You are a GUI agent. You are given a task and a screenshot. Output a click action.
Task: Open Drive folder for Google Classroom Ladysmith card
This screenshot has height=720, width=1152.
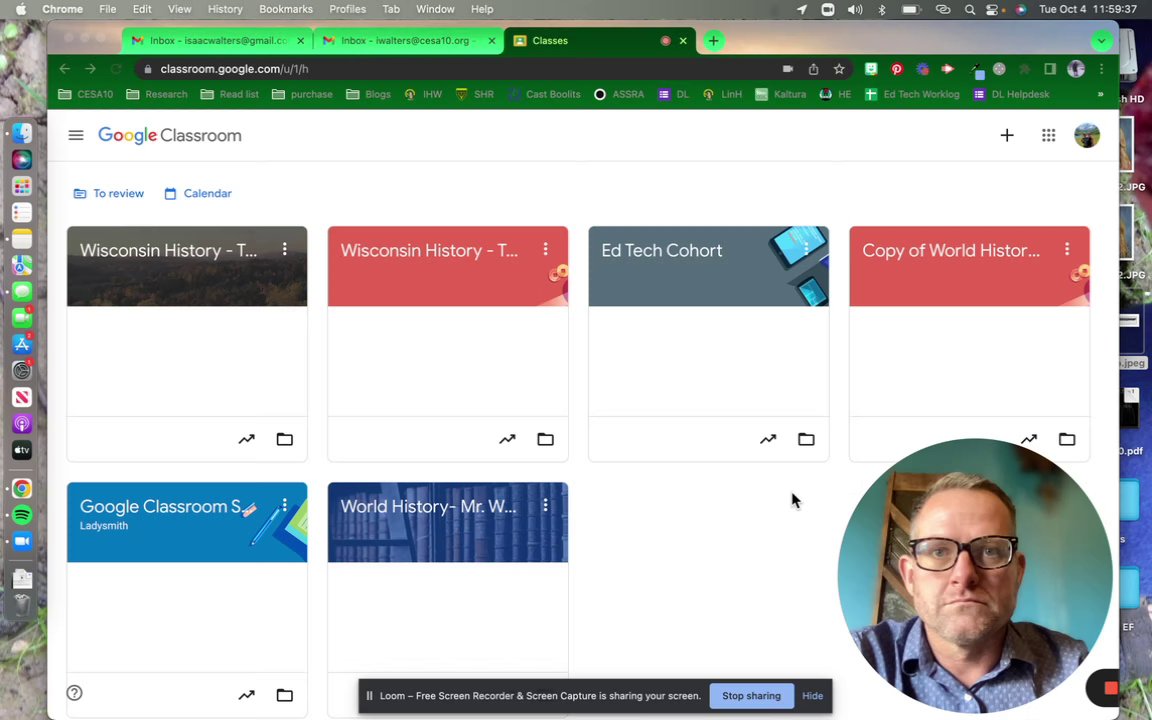pos(284,695)
